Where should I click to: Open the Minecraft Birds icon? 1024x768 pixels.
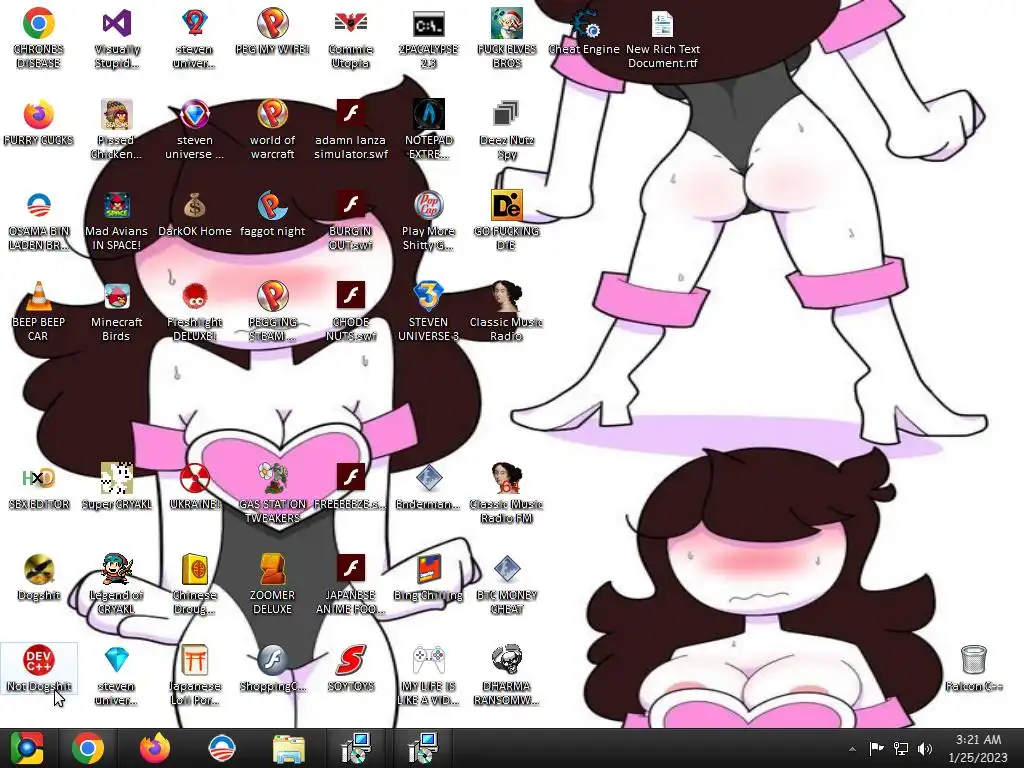tap(116, 312)
